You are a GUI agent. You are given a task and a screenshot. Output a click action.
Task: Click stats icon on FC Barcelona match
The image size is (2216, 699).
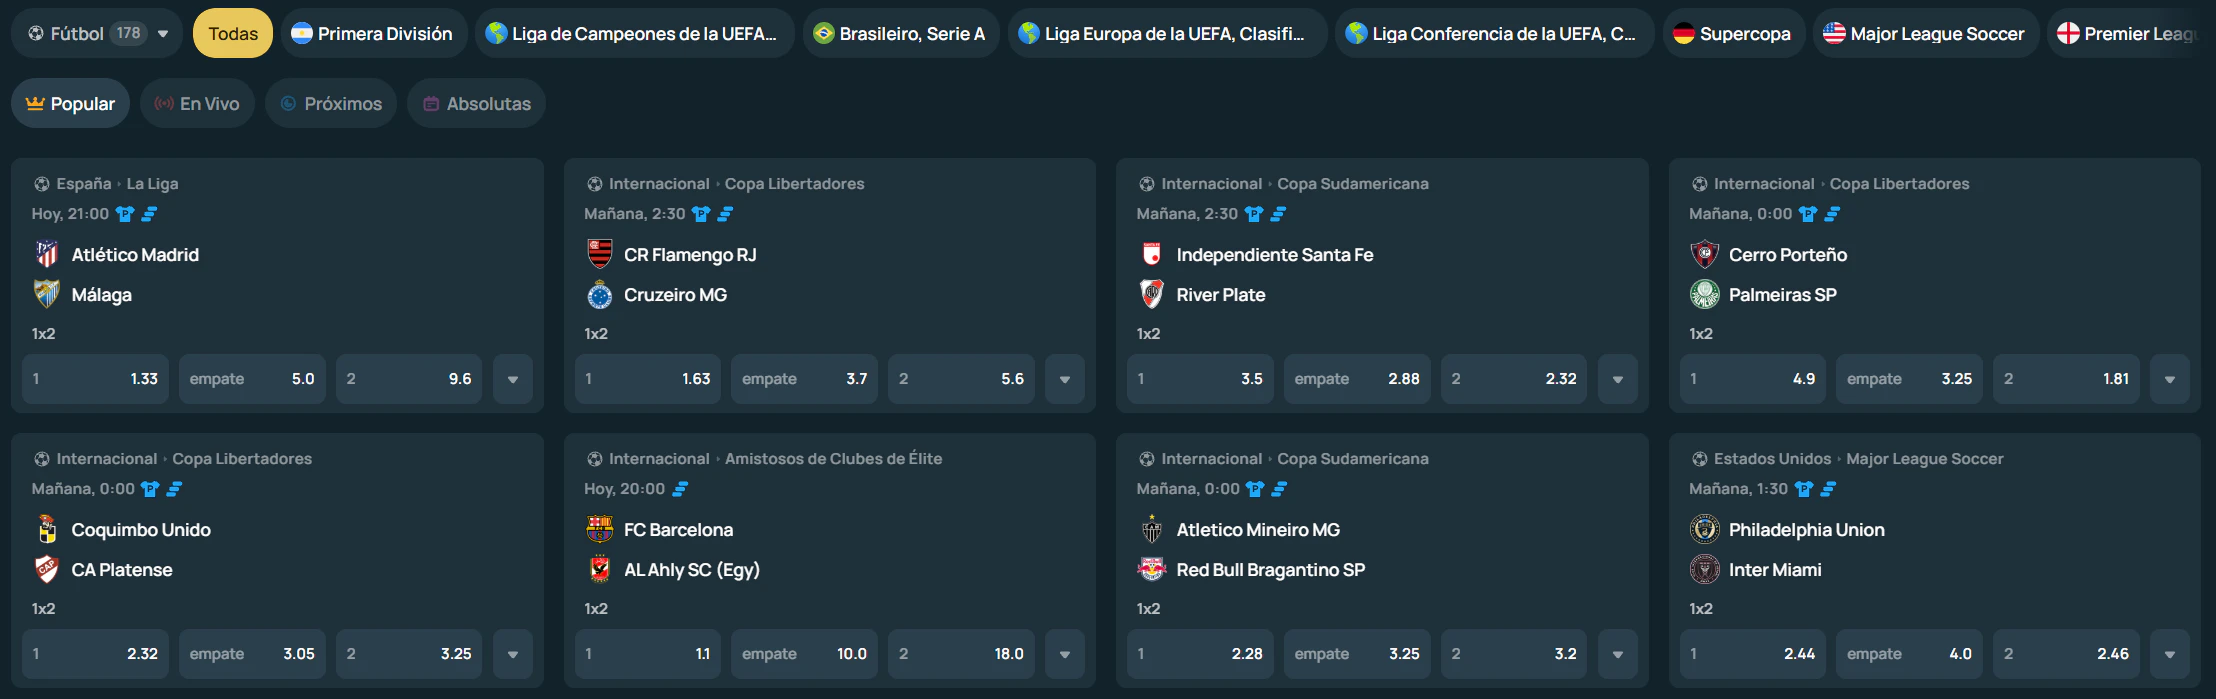click(680, 489)
